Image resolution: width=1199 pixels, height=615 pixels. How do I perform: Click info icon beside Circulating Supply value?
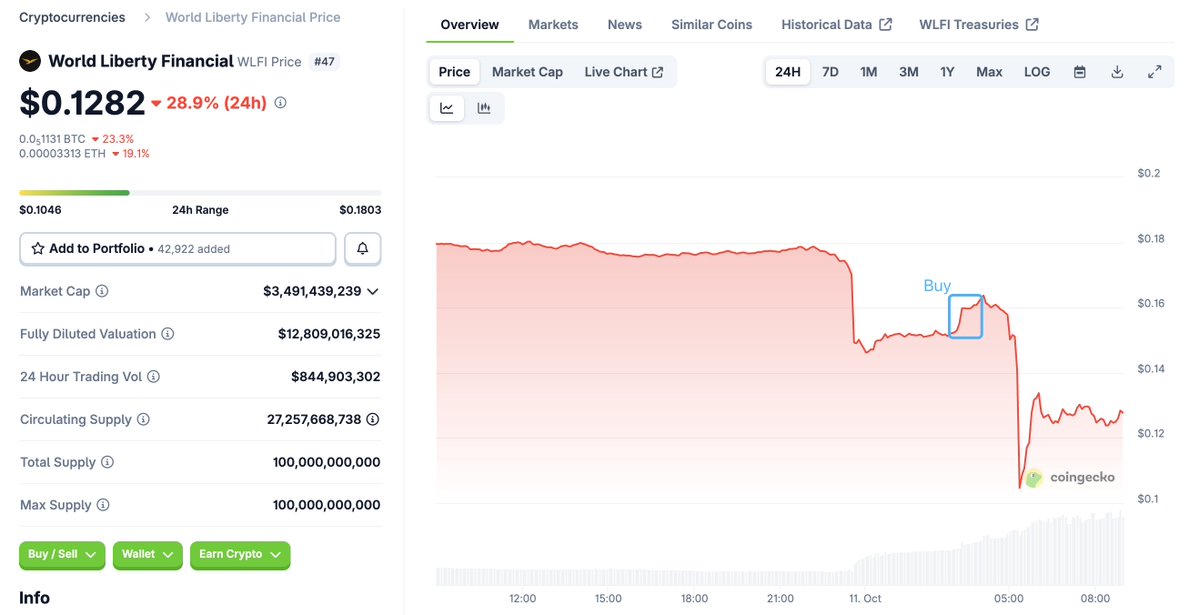372,419
